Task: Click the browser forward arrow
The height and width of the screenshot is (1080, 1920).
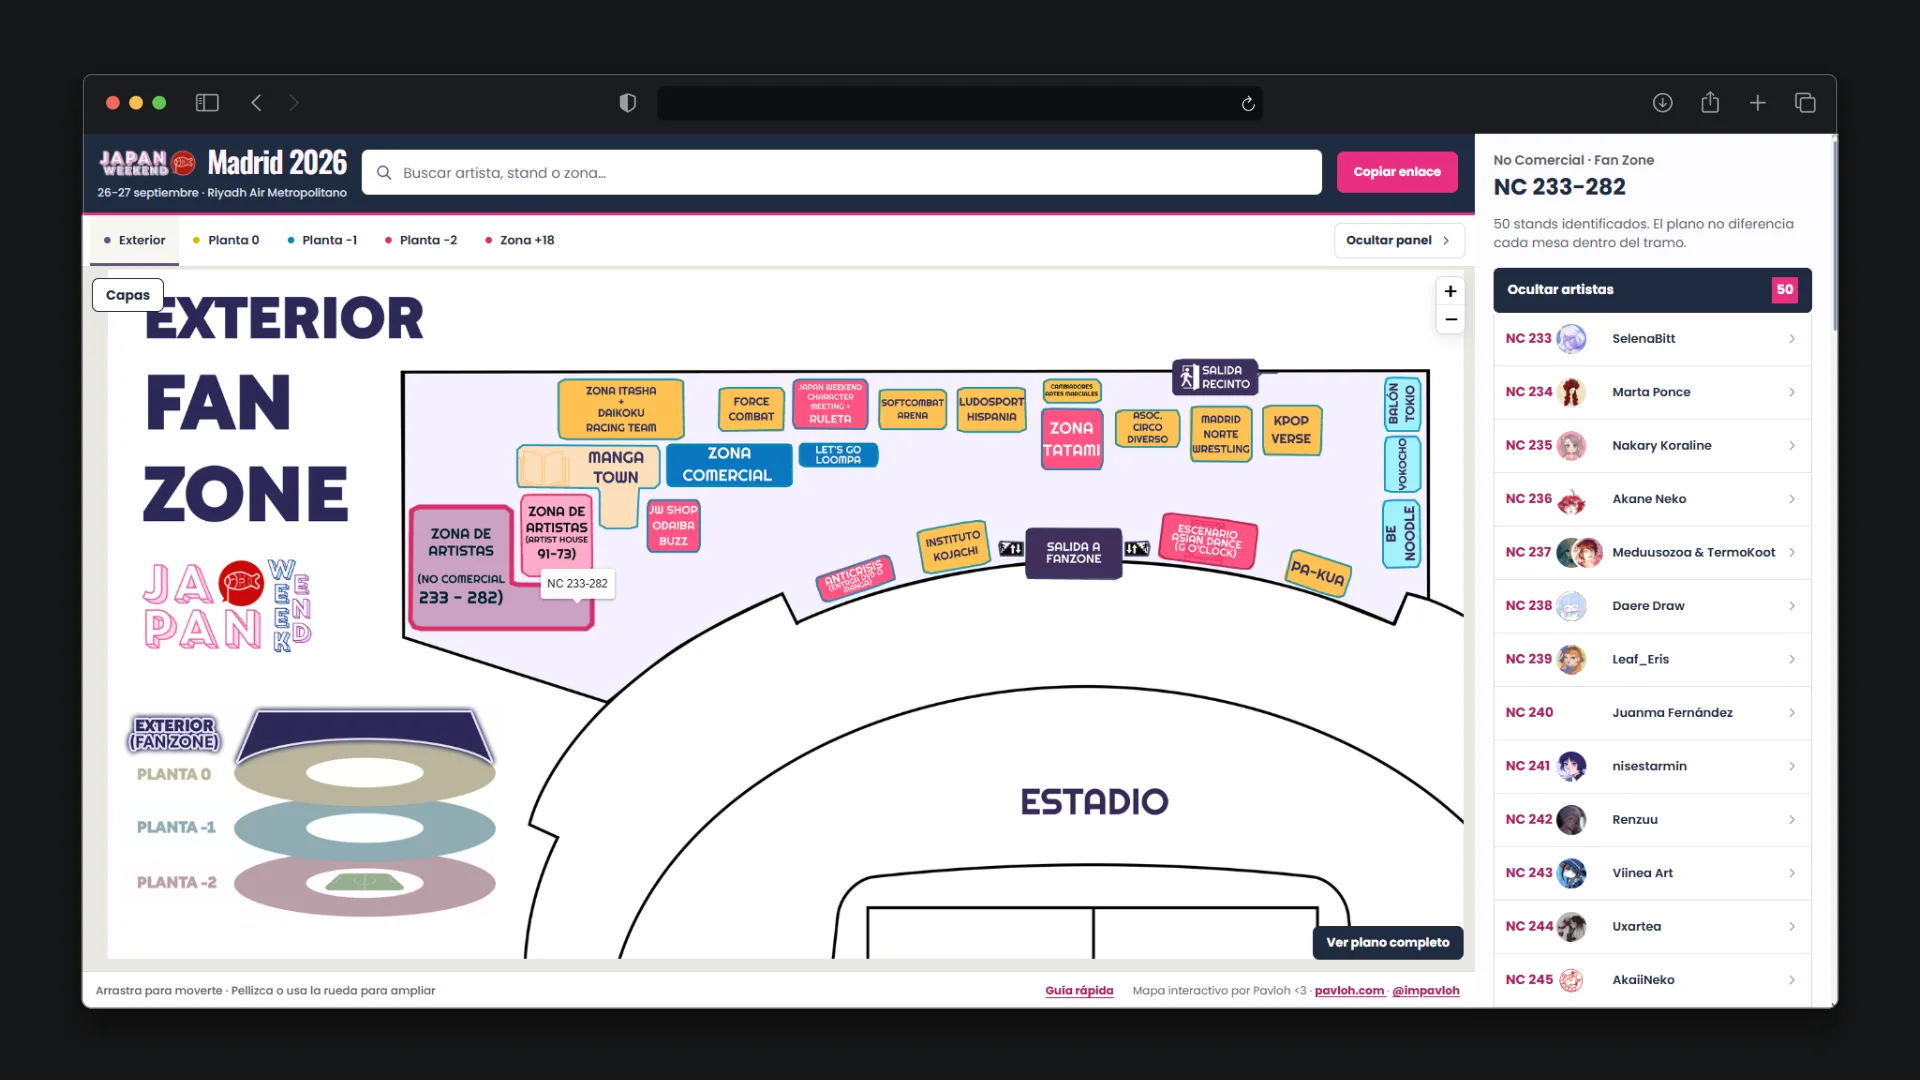Action: (293, 103)
